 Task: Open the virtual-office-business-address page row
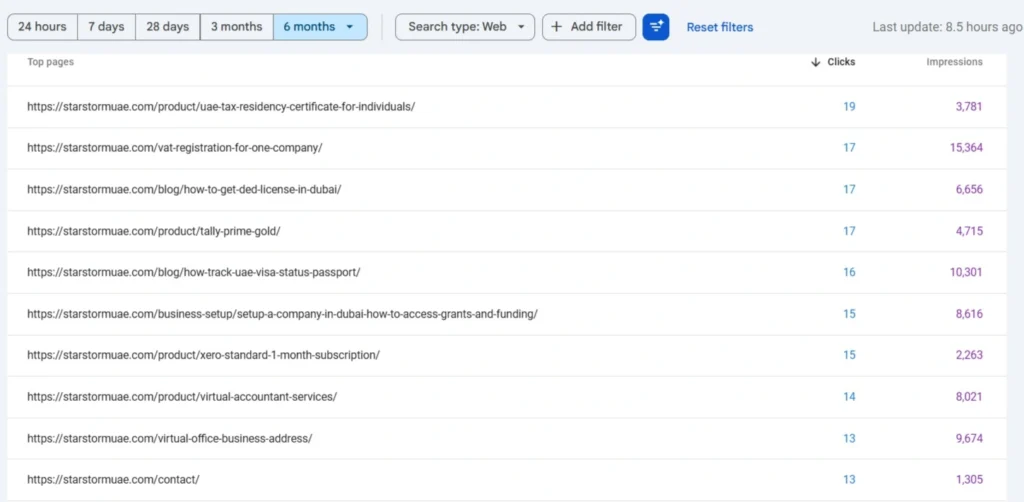point(170,438)
